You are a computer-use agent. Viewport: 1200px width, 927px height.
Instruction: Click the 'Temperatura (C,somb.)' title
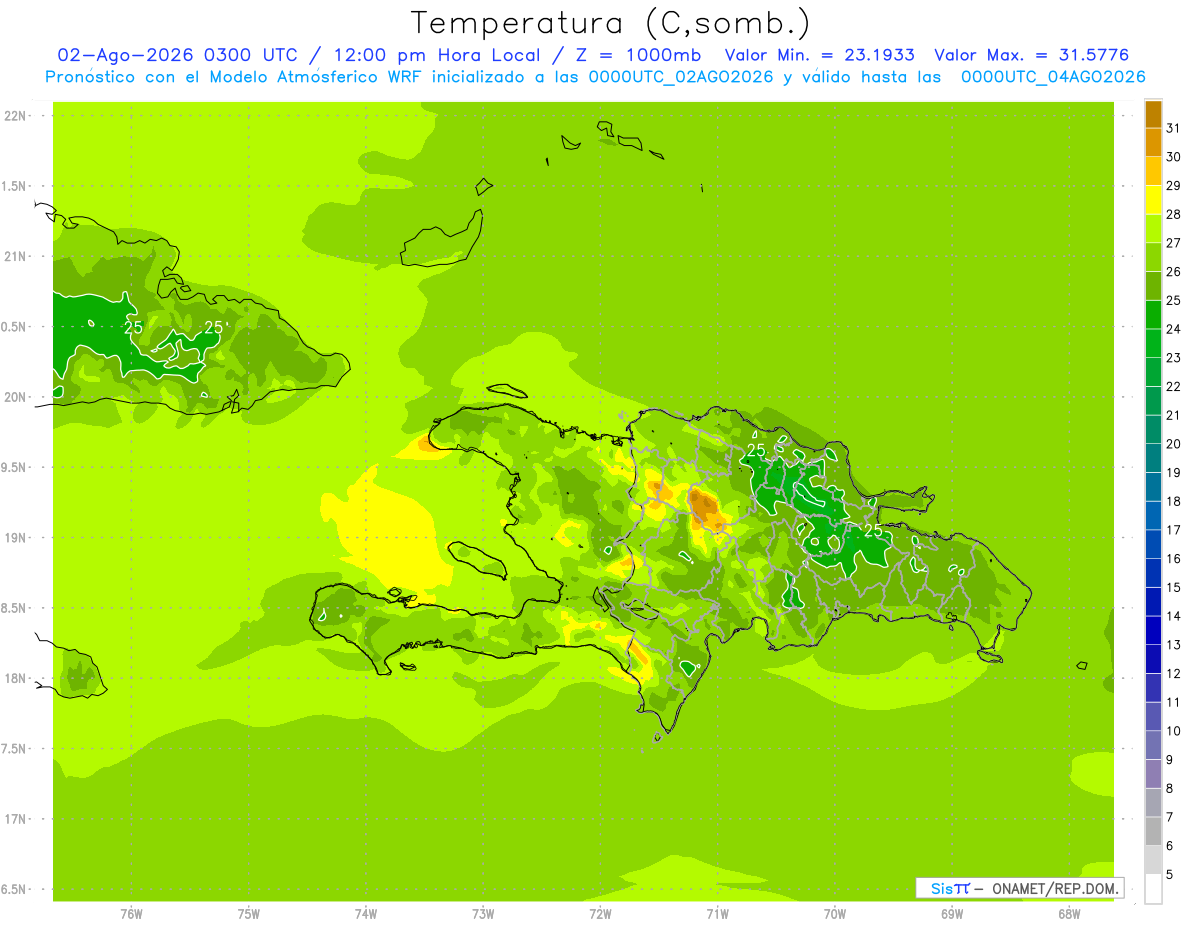[611, 23]
